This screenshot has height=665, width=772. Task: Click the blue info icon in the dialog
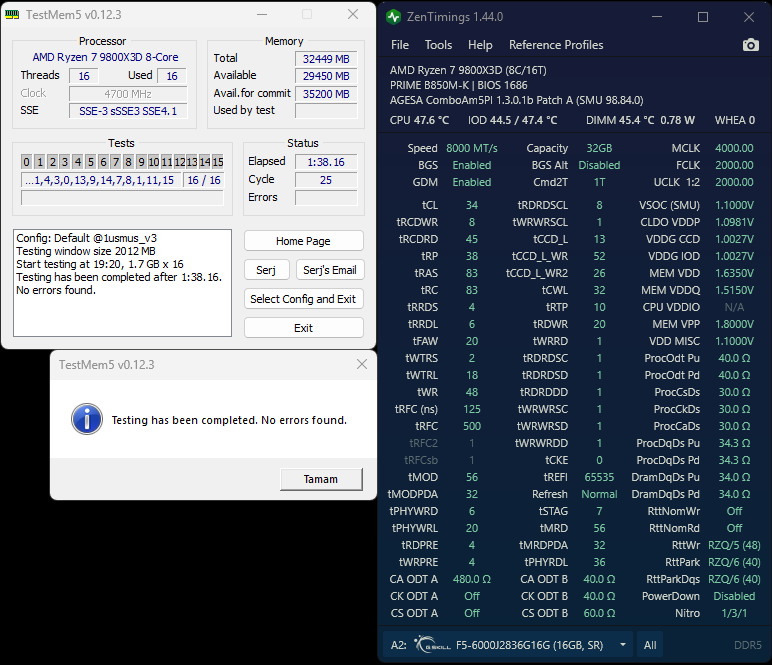pyautogui.click(x=87, y=419)
